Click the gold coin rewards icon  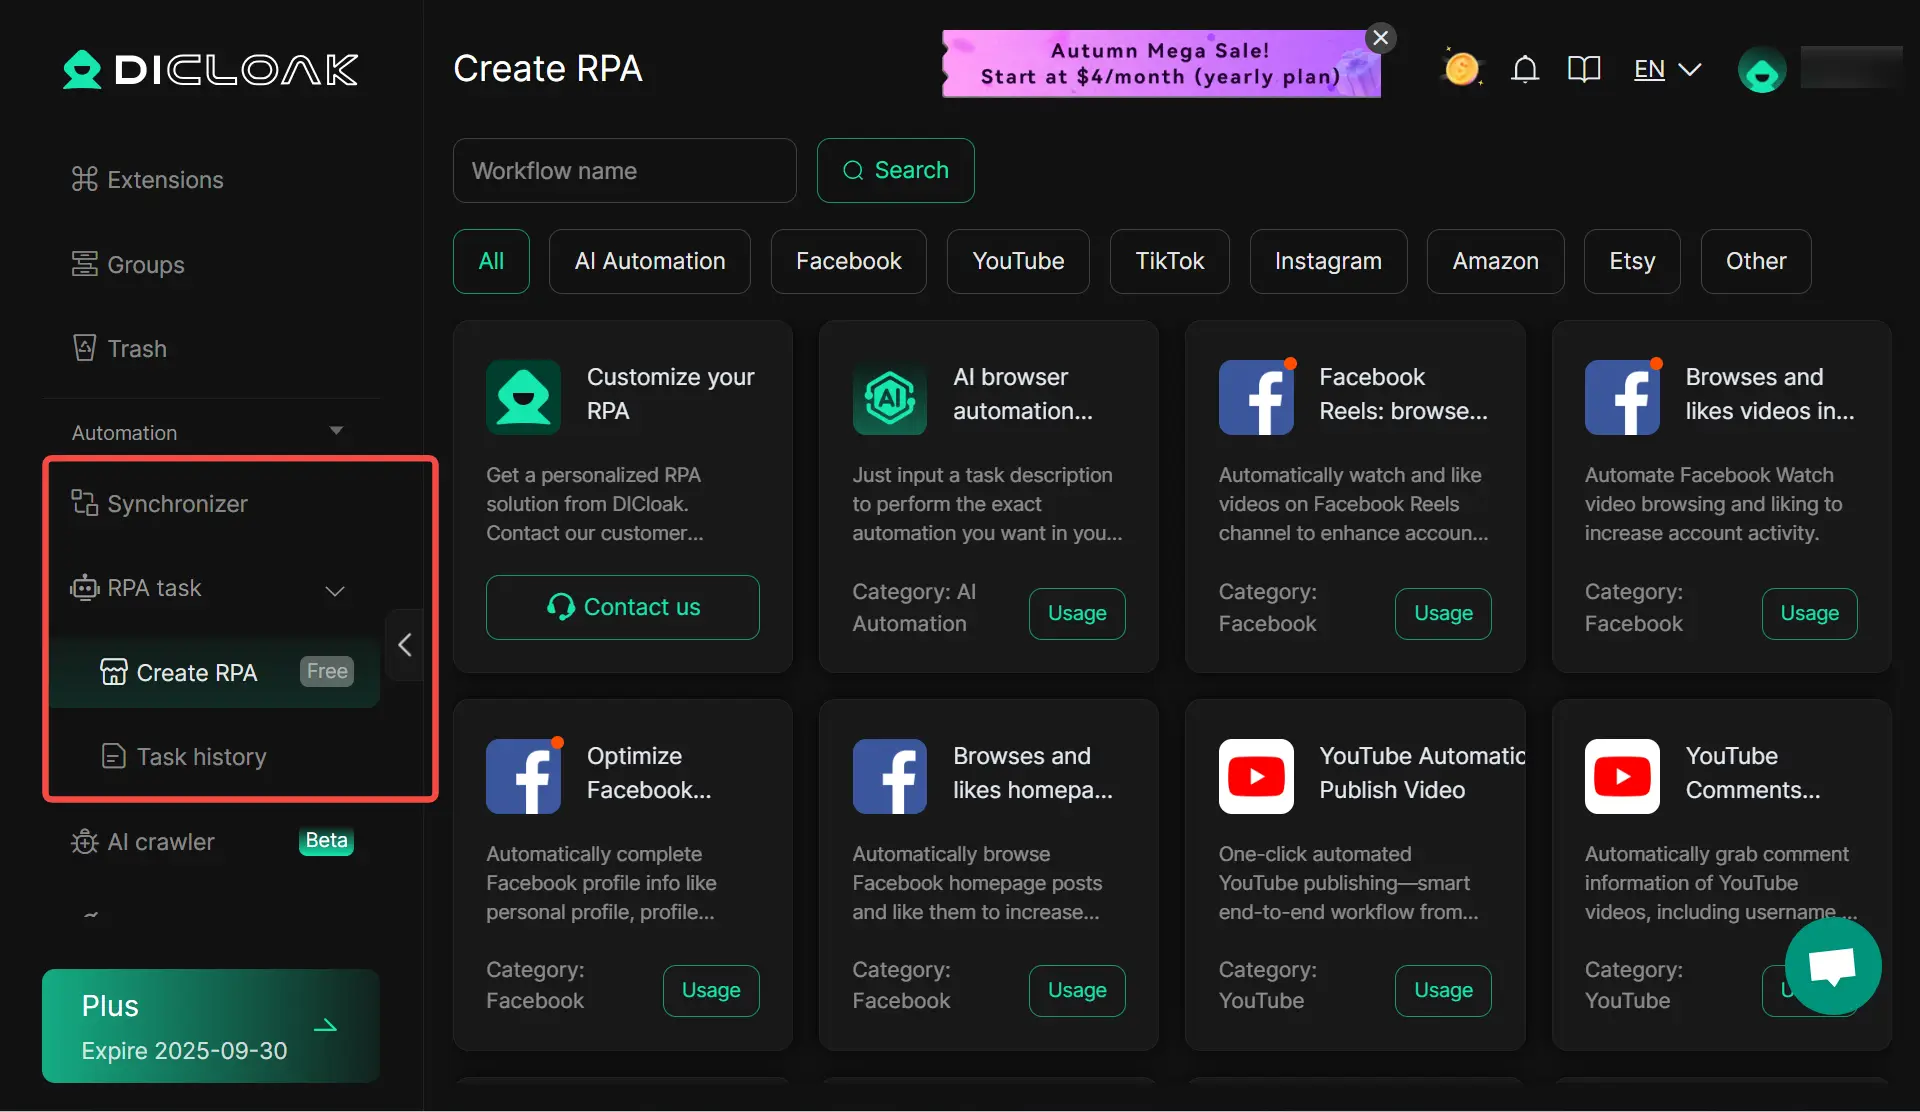(1461, 69)
